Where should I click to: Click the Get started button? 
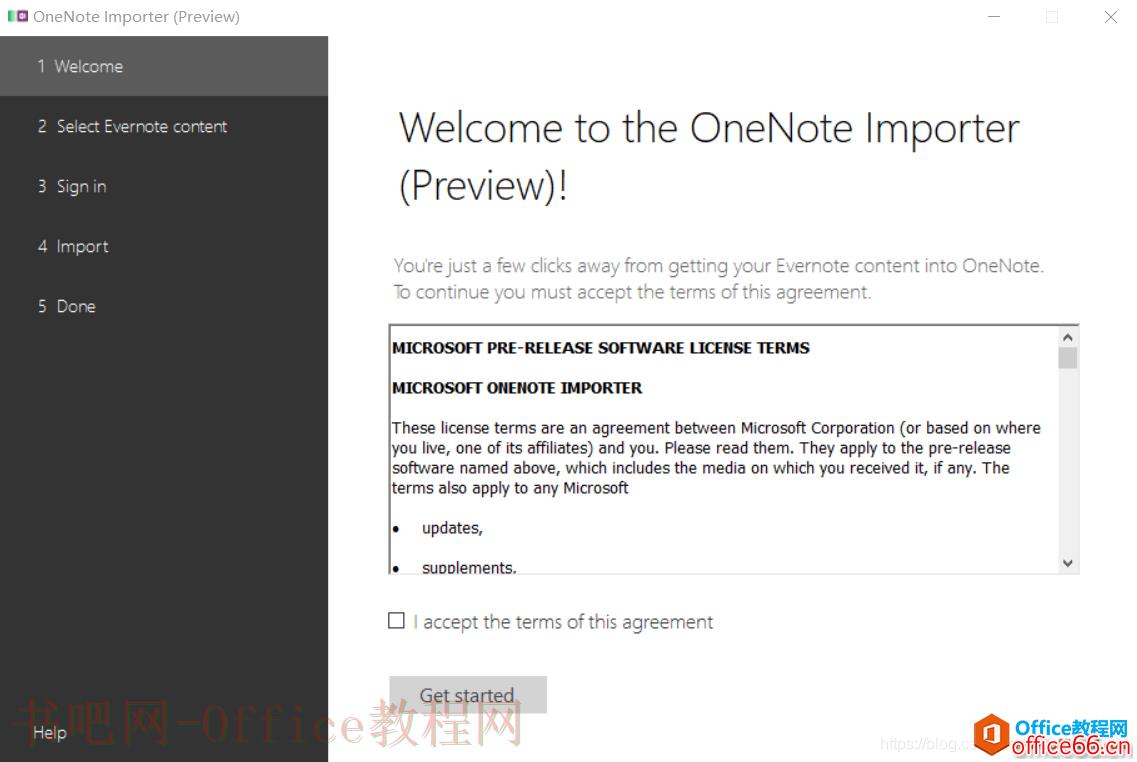point(468,695)
